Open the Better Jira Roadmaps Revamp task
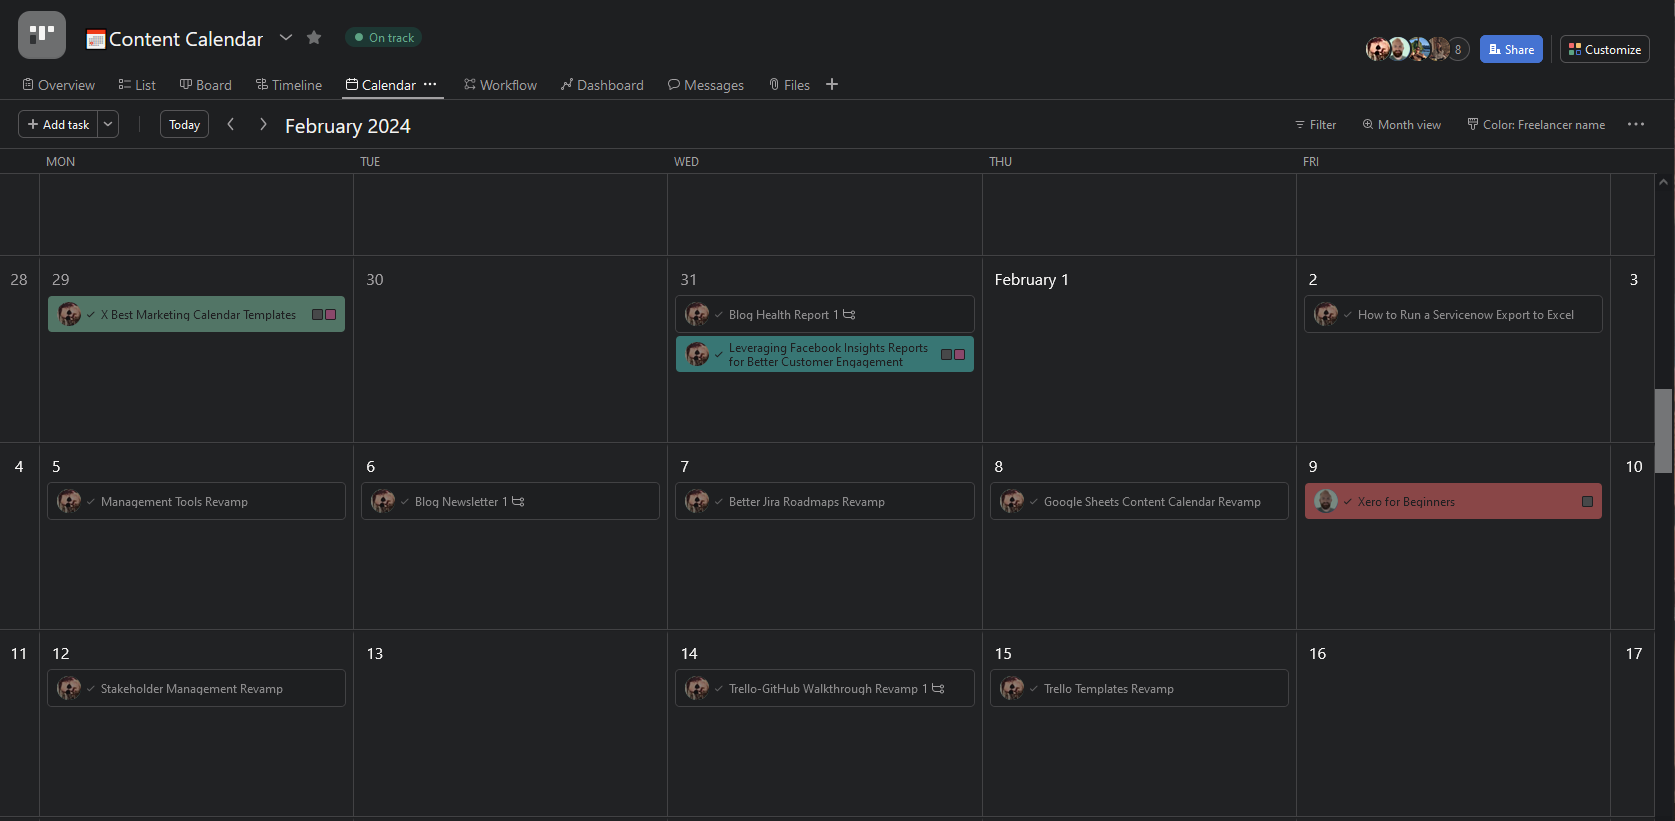Screen dimensions: 1675x821 [825, 501]
